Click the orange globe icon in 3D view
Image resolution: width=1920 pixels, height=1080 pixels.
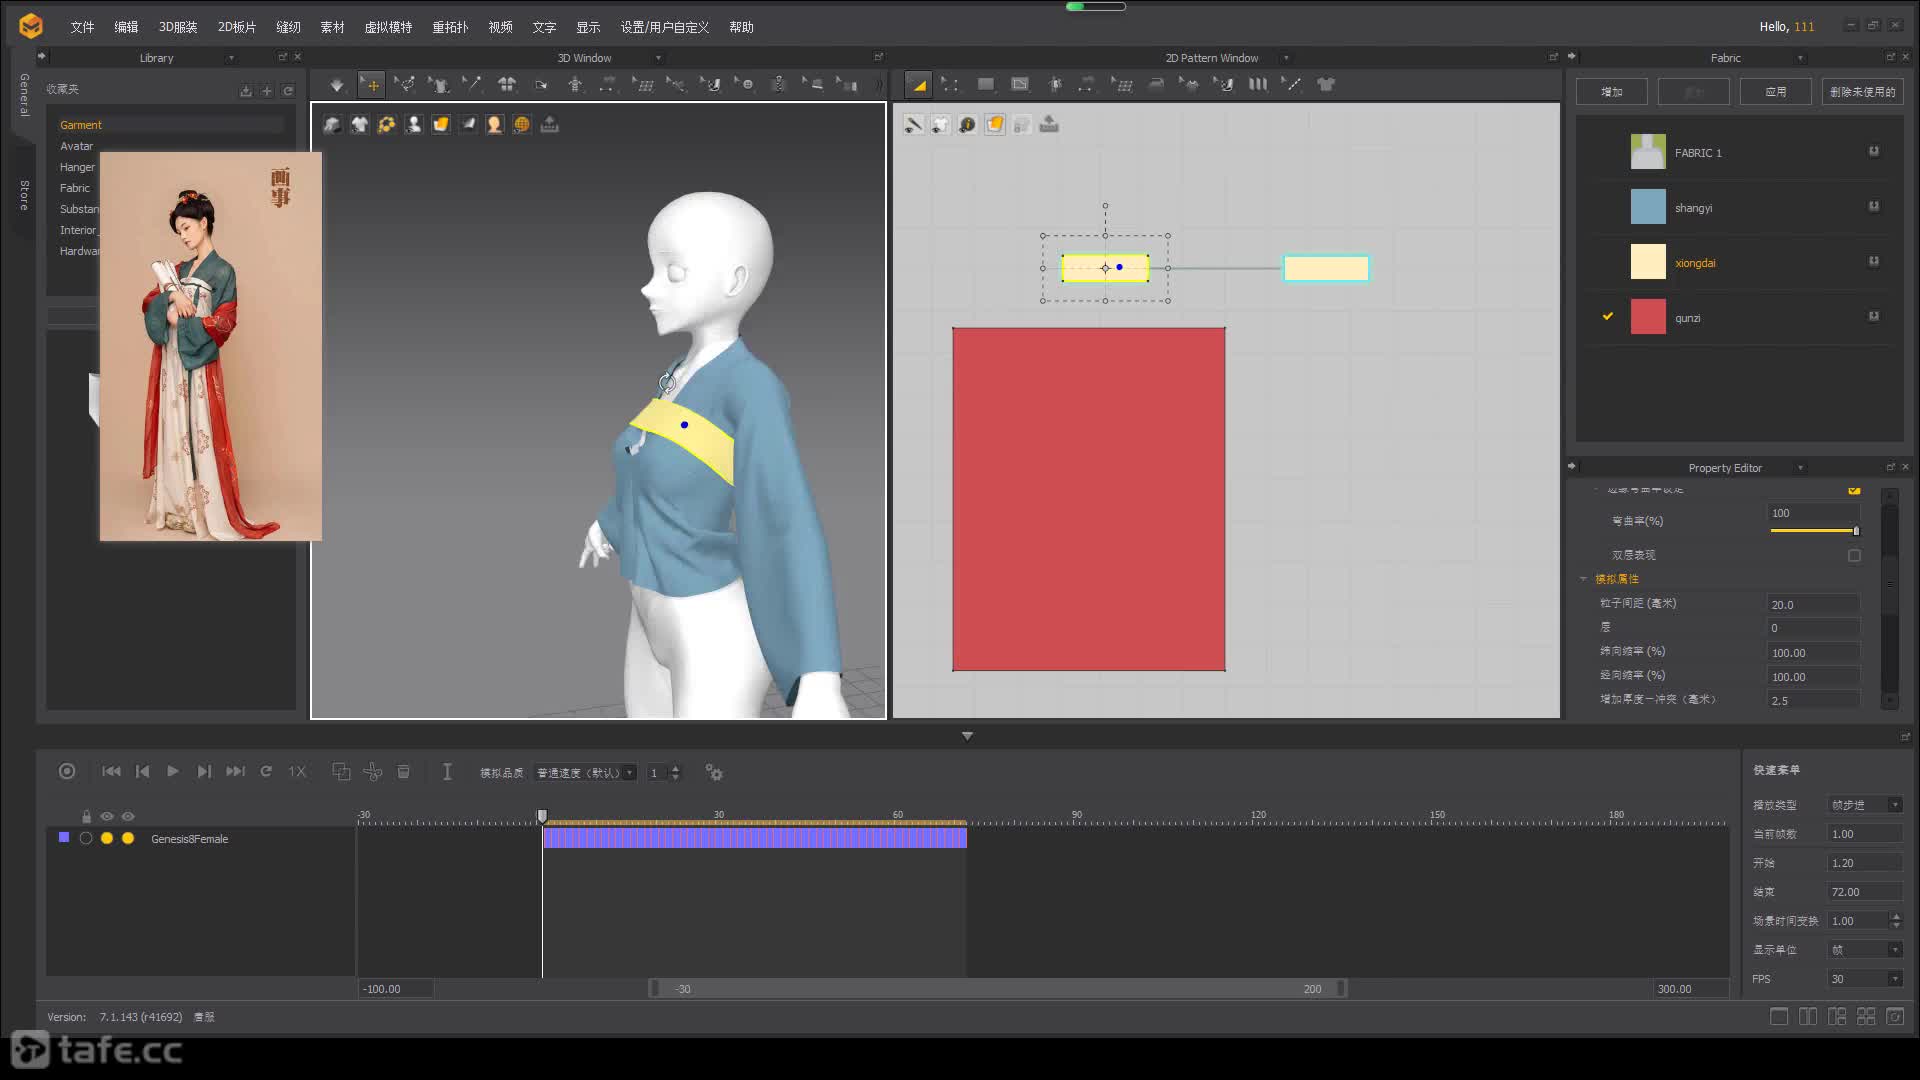(x=521, y=124)
